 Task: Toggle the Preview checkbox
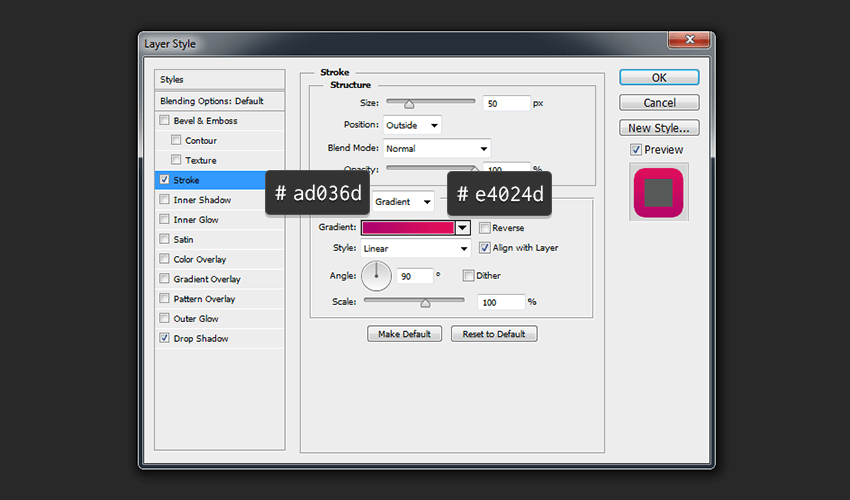tap(636, 150)
